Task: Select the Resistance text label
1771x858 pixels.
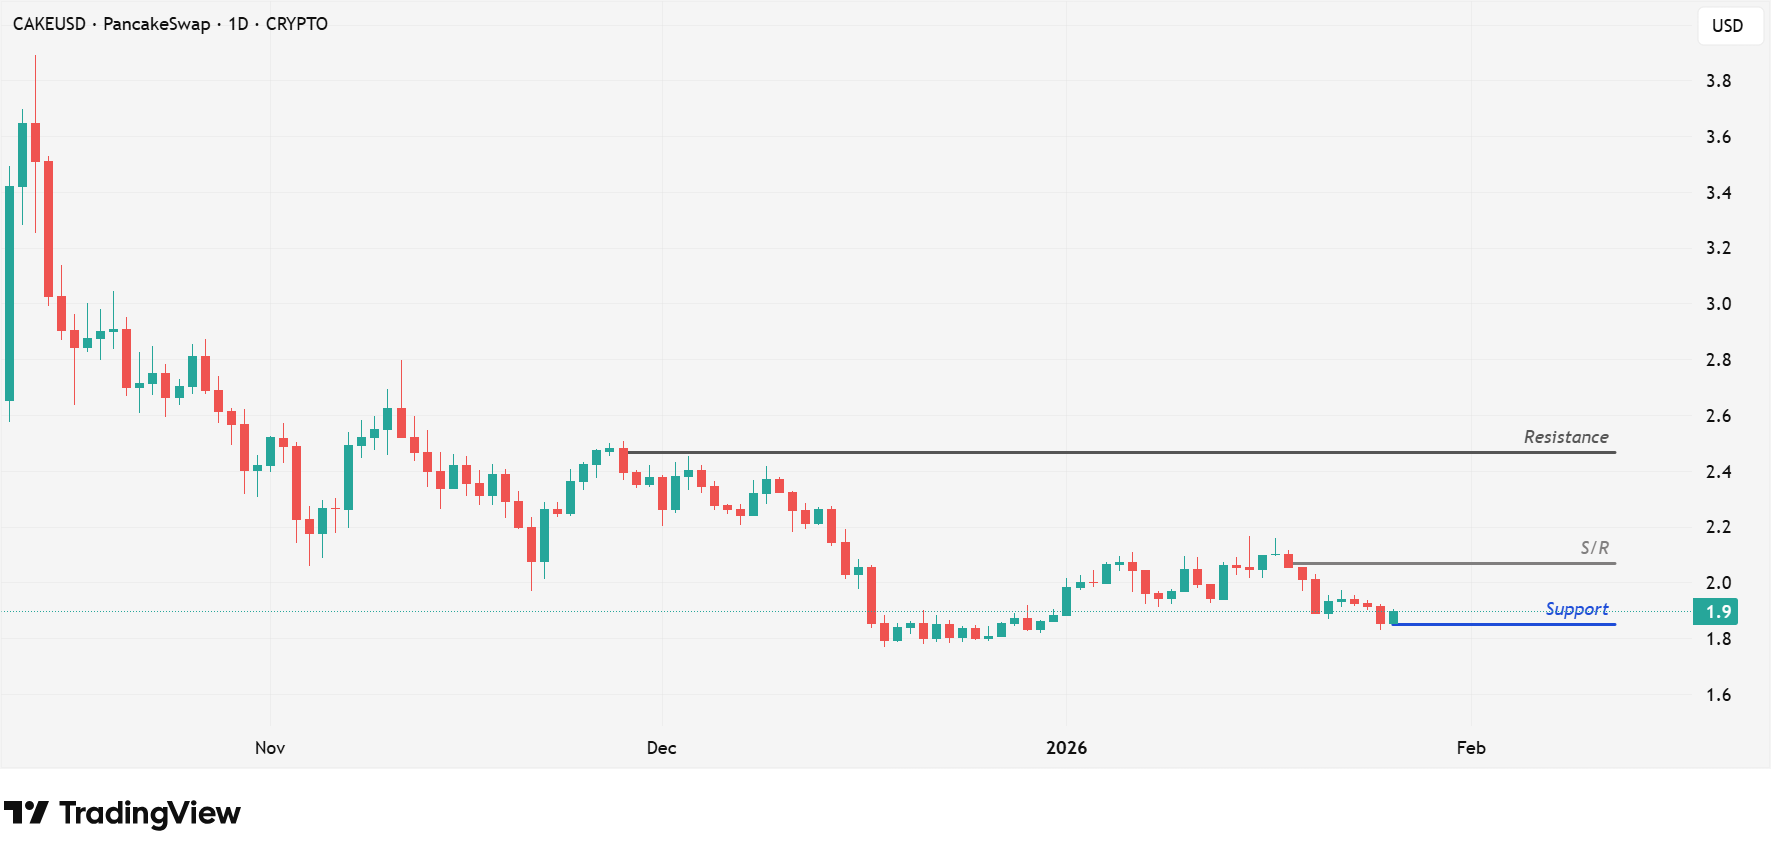Action: coord(1566,437)
